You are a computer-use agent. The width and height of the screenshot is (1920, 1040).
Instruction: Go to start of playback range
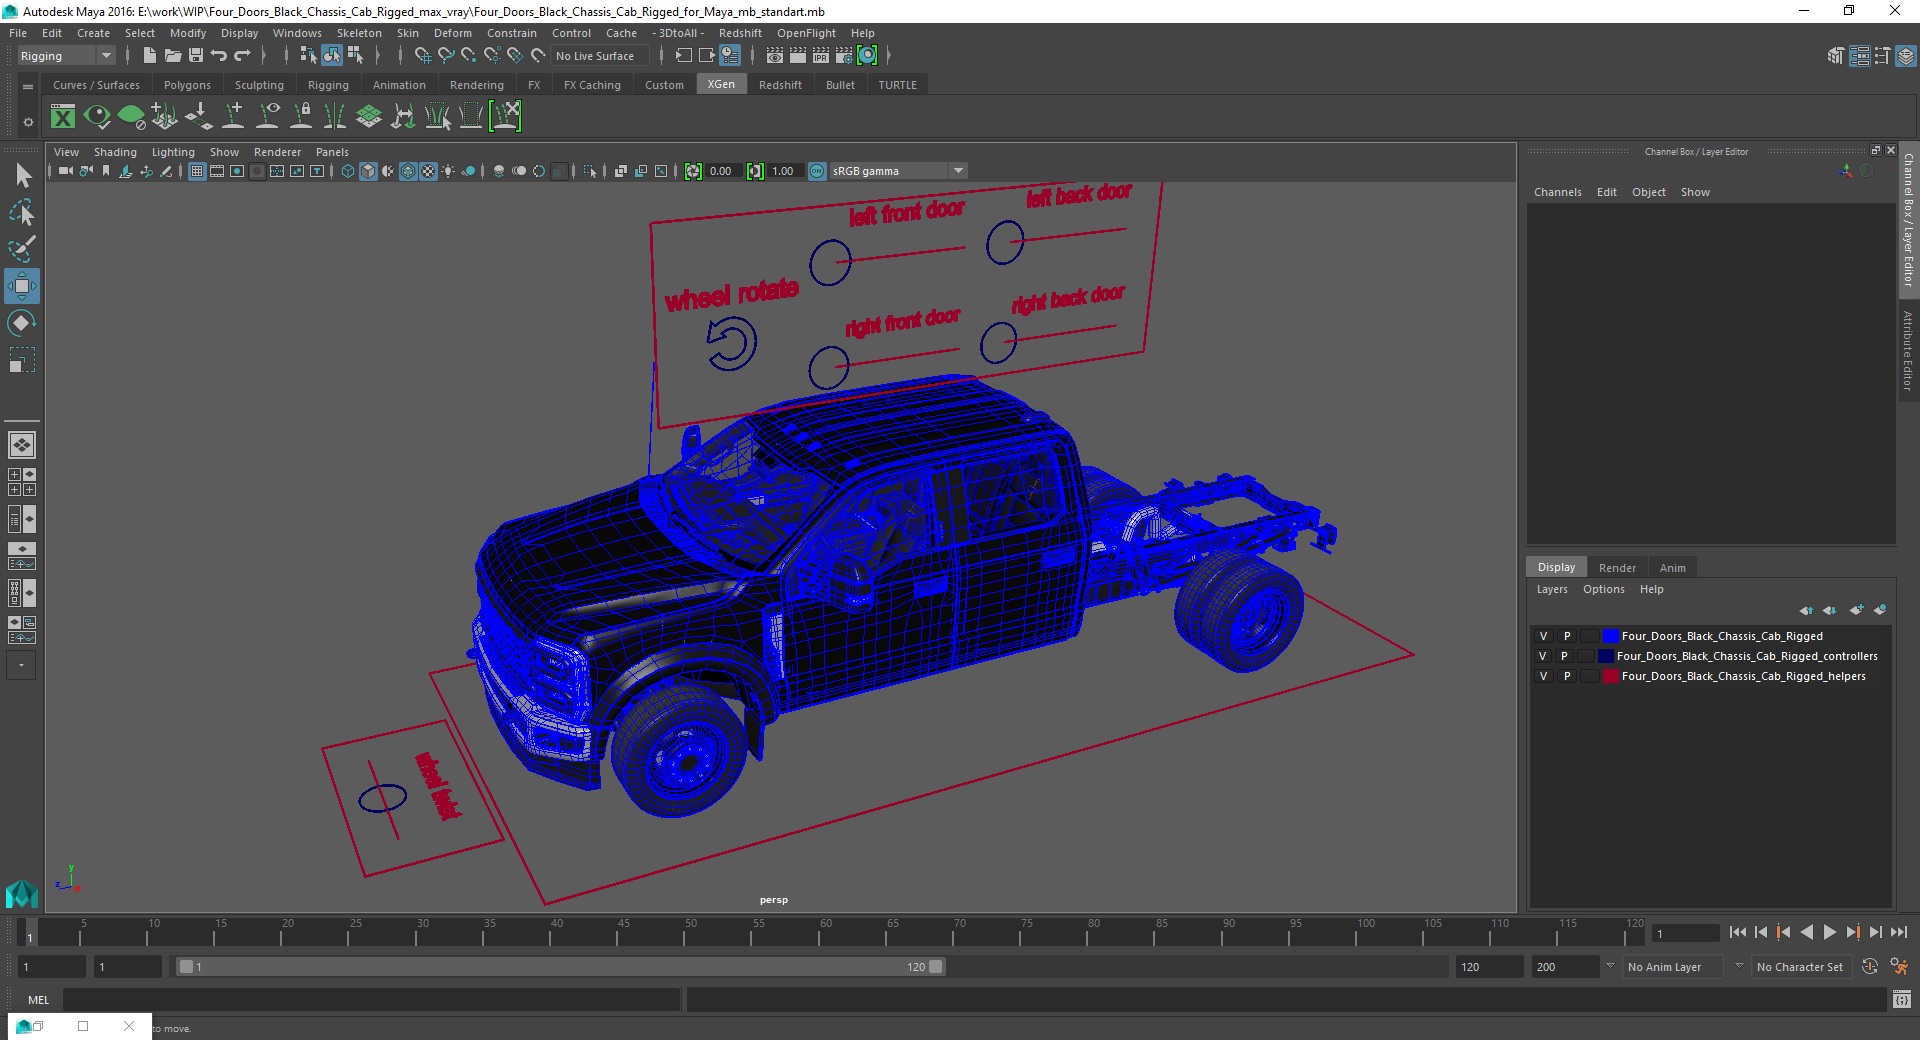(x=1737, y=932)
